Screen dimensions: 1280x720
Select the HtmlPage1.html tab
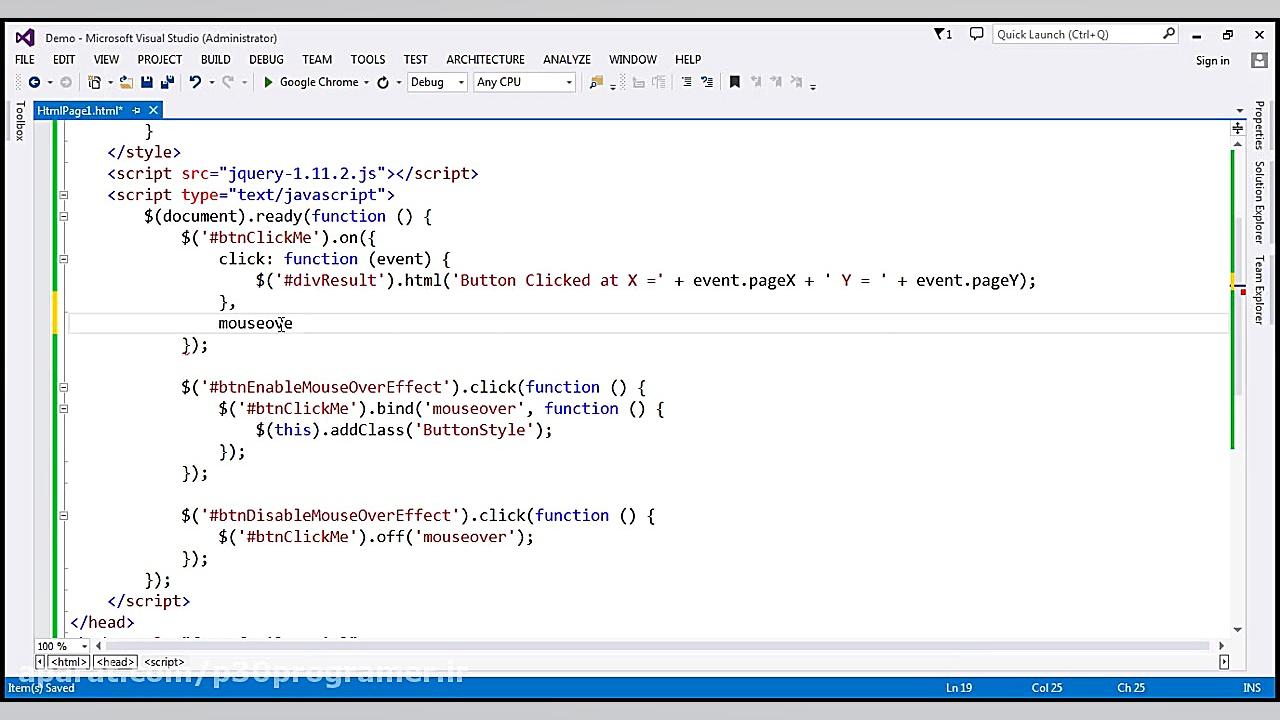80,110
